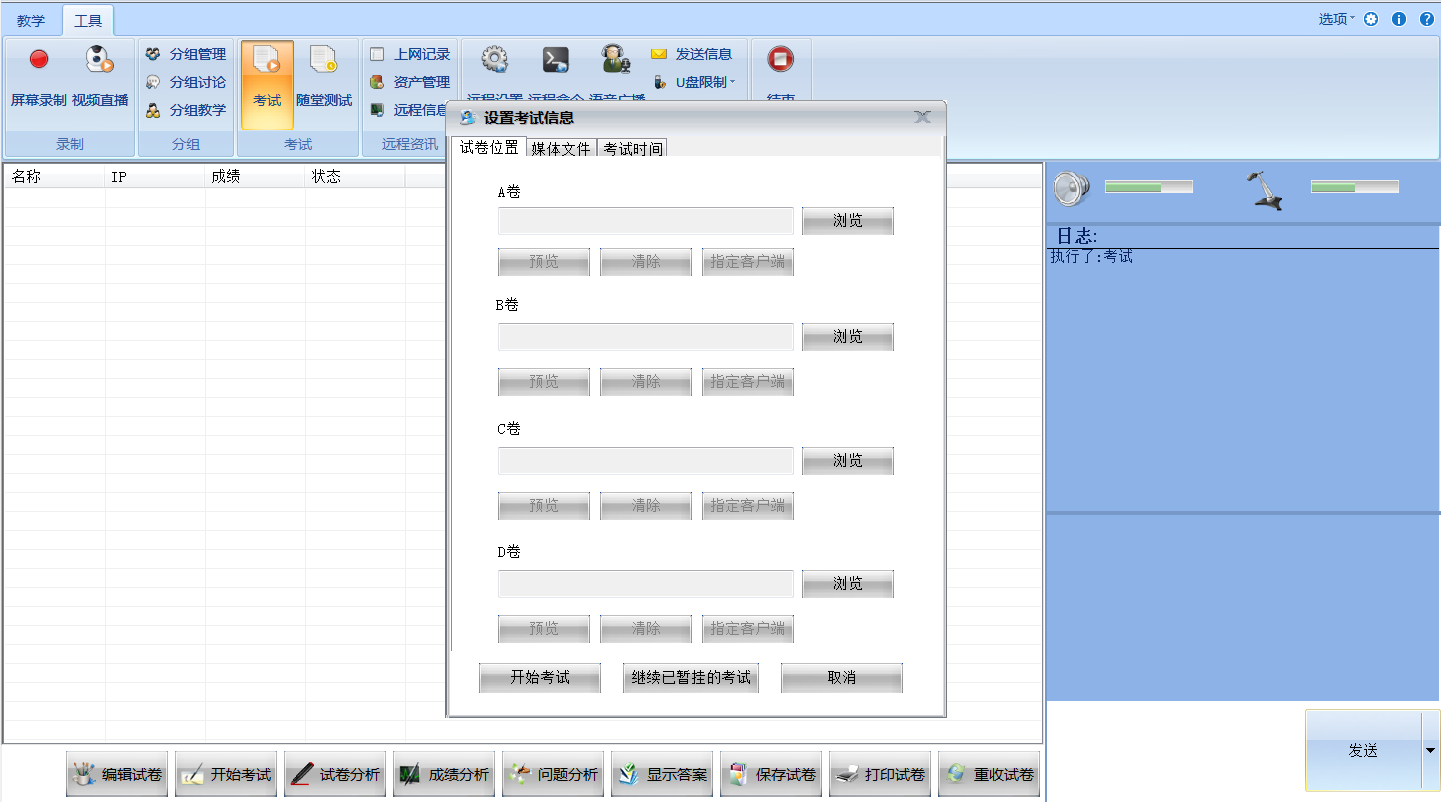Click 浏览 button for A卷
The image size is (1441, 802).
pos(847,221)
